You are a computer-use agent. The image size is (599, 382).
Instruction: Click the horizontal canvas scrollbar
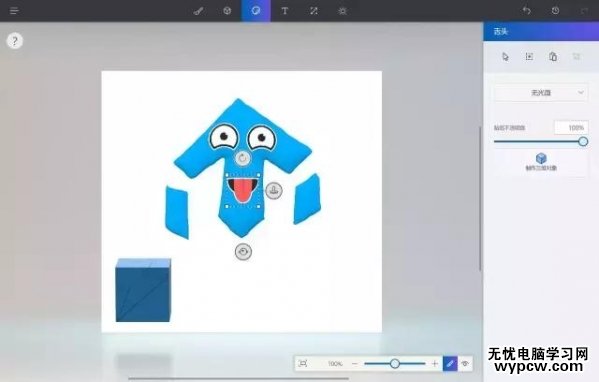238,379
